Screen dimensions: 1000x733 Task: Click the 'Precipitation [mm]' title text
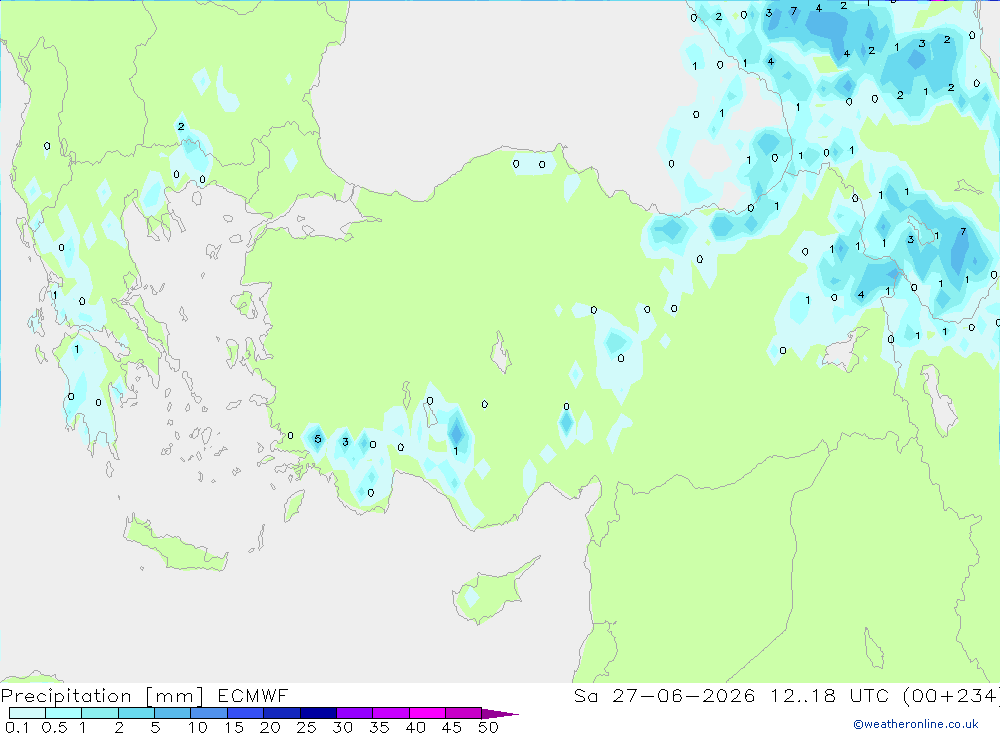click(x=102, y=696)
